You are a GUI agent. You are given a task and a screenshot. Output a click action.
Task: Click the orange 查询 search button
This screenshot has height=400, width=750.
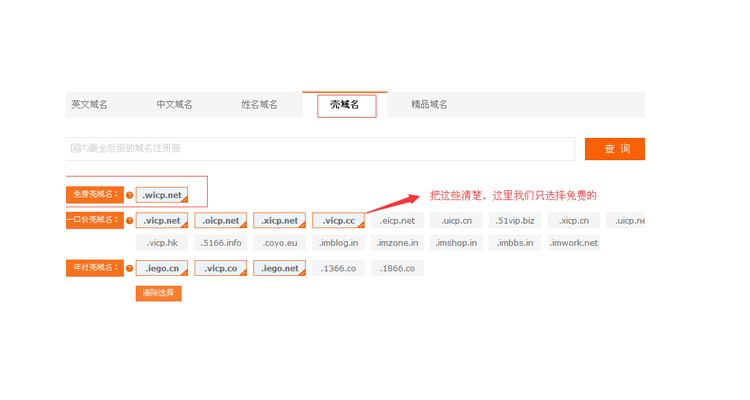pos(615,149)
